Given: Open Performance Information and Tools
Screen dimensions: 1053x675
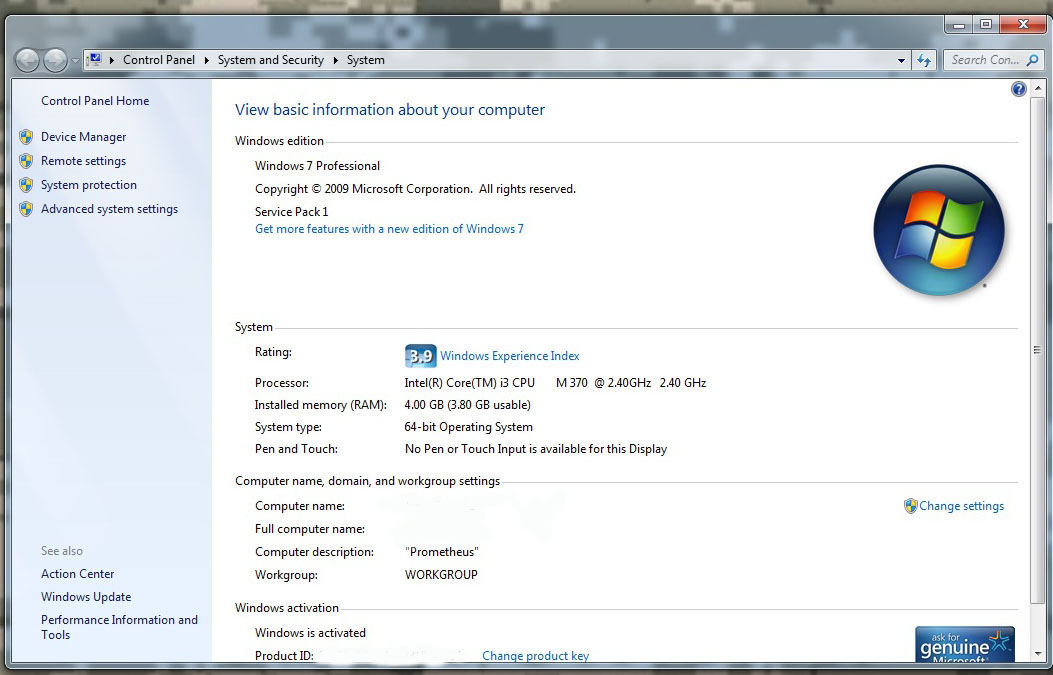Looking at the screenshot, I should tap(119, 627).
